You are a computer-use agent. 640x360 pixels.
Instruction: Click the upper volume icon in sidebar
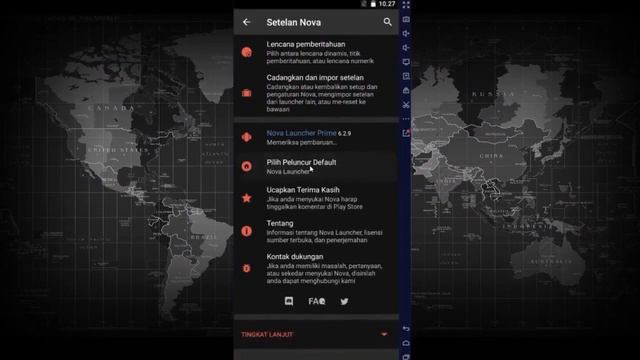[x=406, y=33]
